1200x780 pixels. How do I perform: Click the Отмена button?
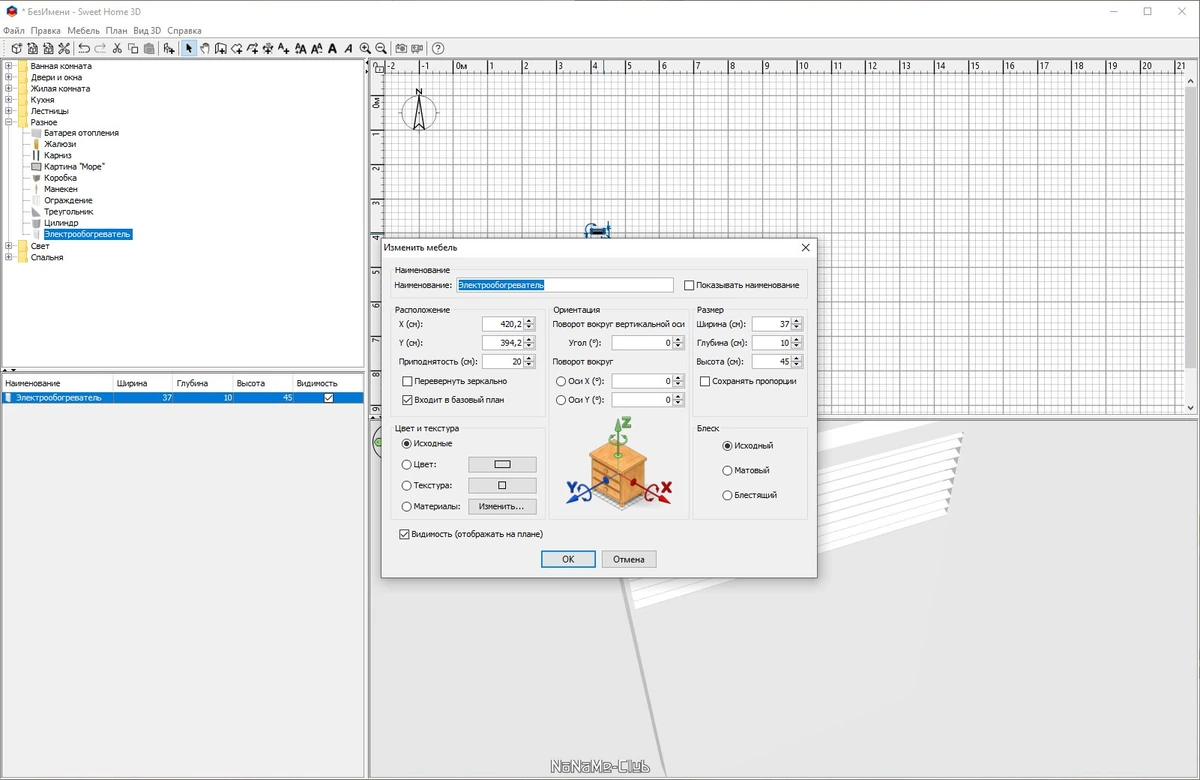629,559
